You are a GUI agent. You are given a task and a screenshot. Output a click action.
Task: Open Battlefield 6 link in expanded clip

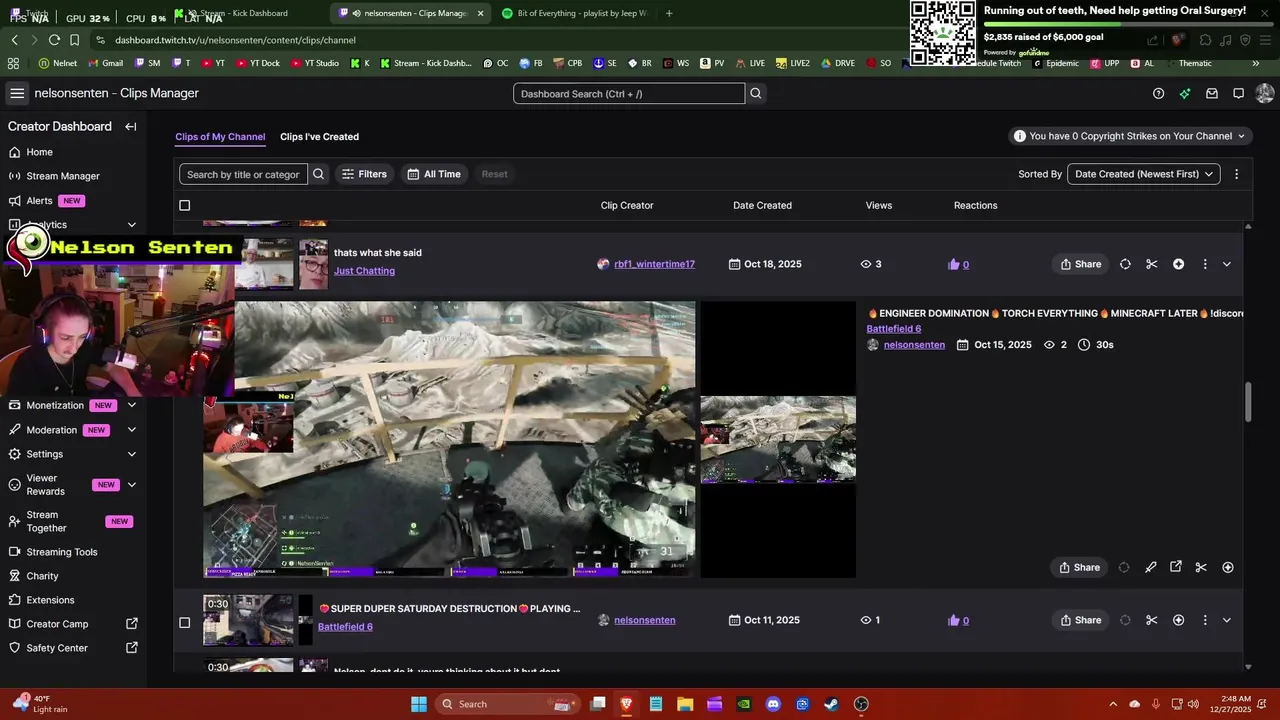(893, 329)
